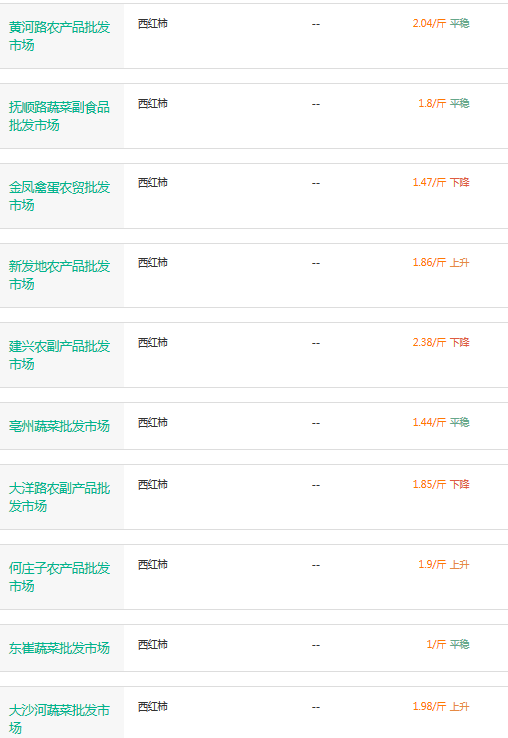Viewport: 508px width, 738px height.
Task: Open 何庄子农产品批发市场 link
Action: coord(59,577)
